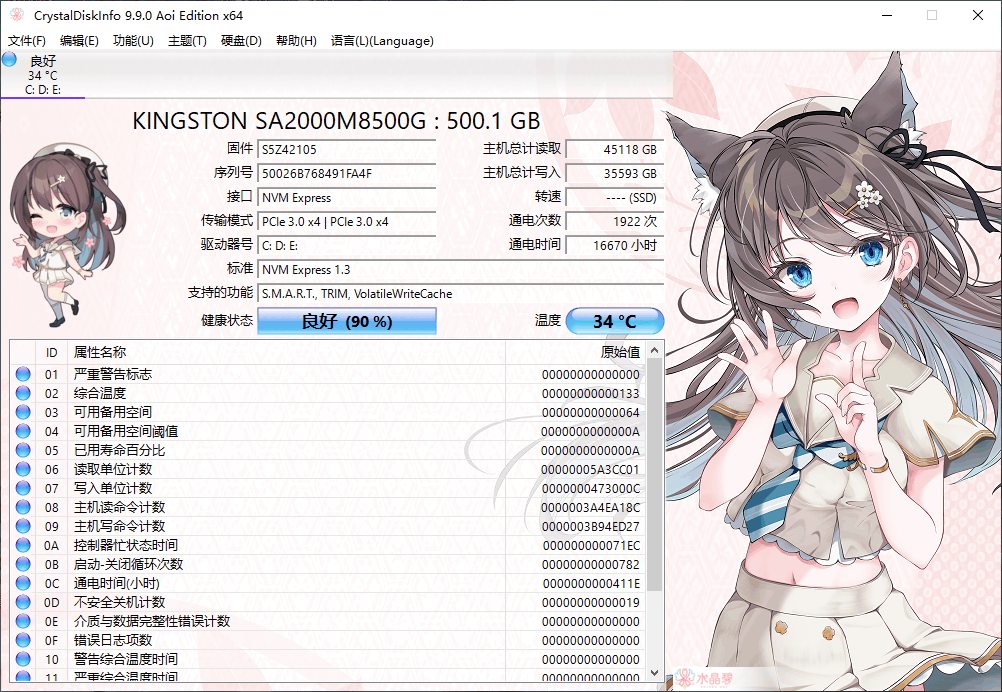Open the 功能(U) menu
Viewport: 1002px width, 692px height.
(133, 41)
